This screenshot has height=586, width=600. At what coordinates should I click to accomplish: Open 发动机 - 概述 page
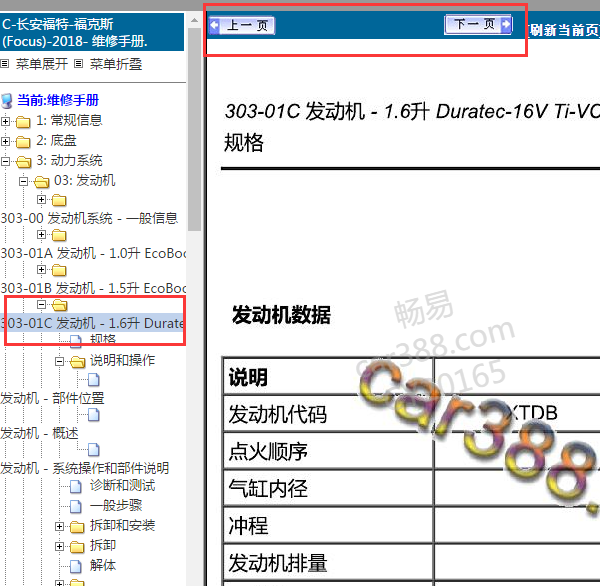coord(39,433)
